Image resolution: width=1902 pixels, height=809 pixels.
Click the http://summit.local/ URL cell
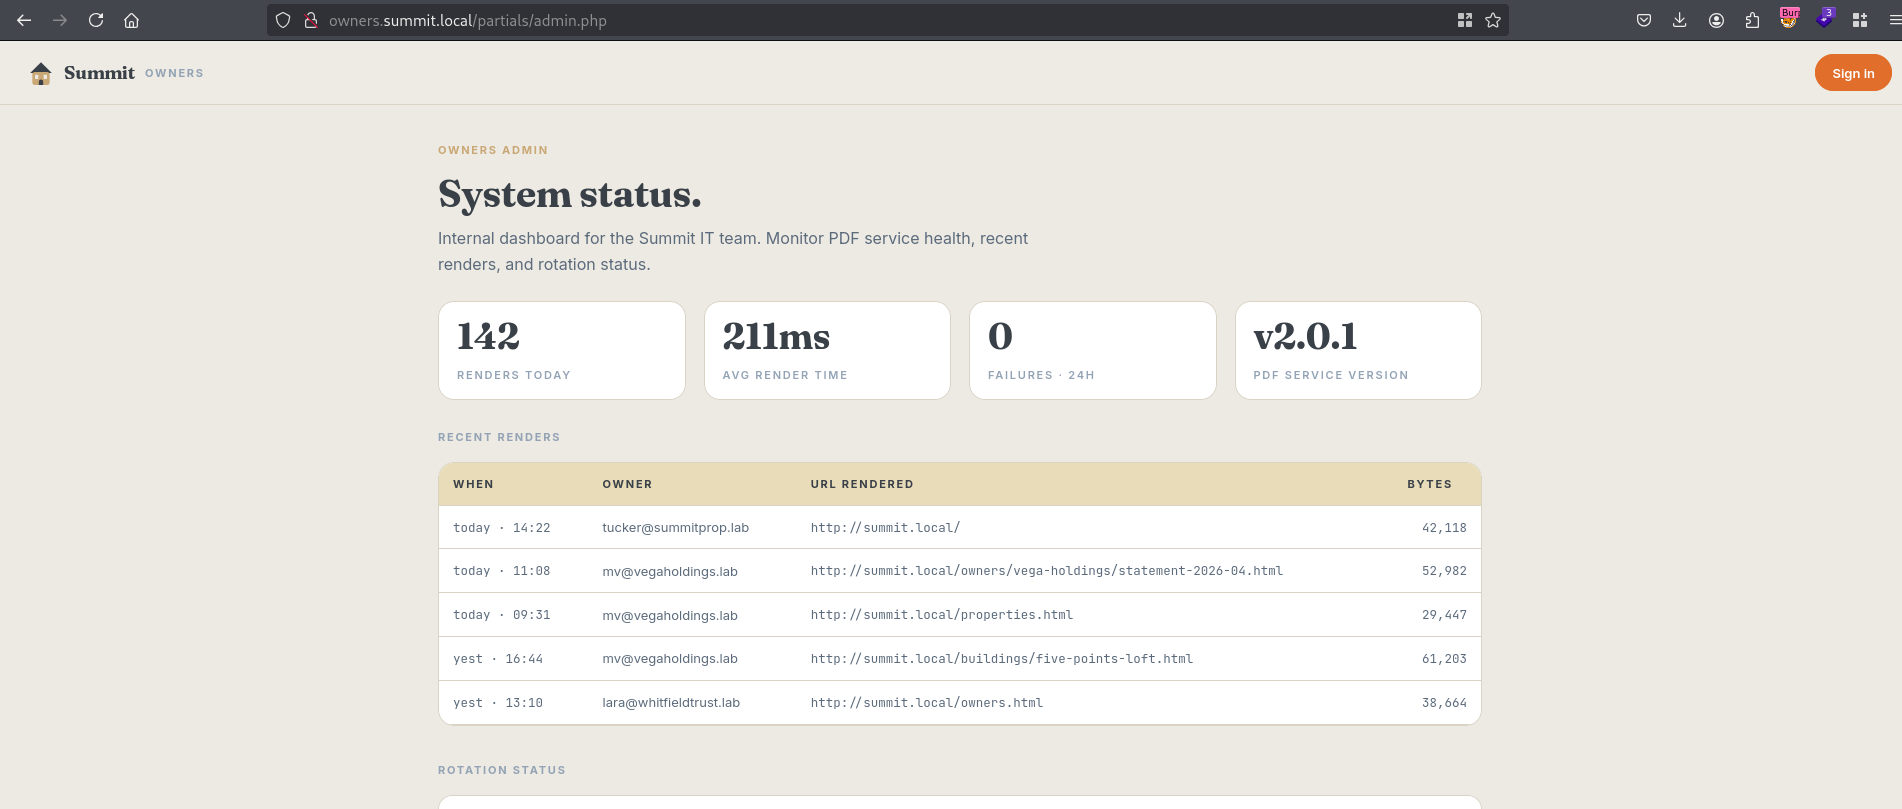pos(885,528)
